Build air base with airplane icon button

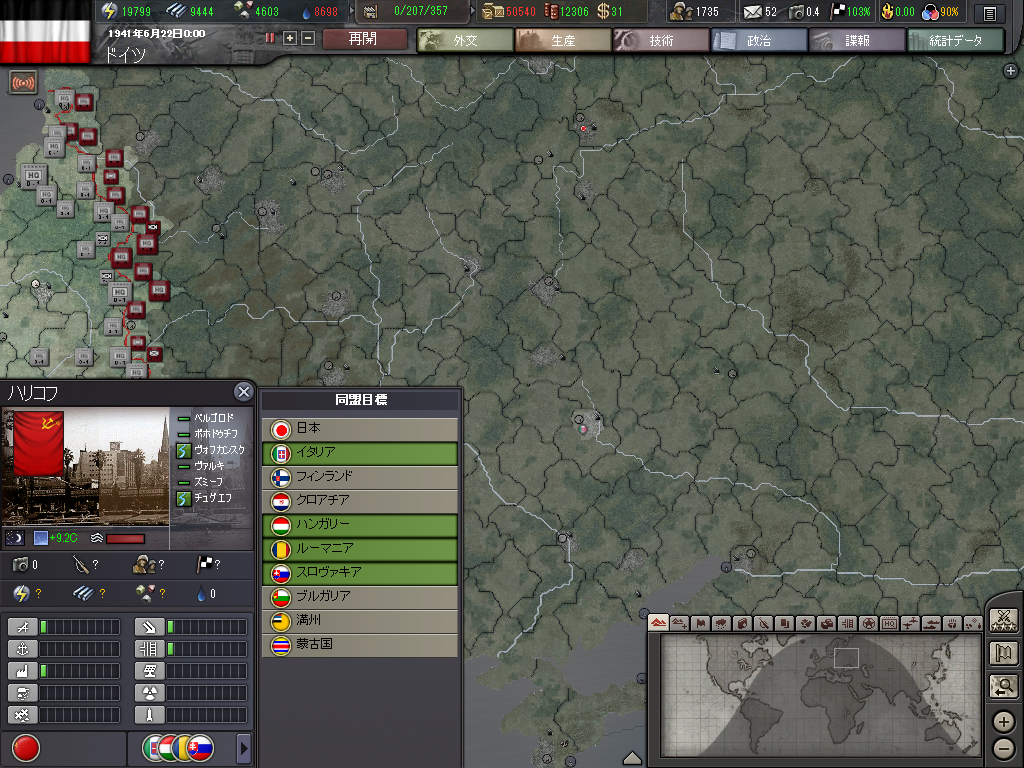point(22,628)
